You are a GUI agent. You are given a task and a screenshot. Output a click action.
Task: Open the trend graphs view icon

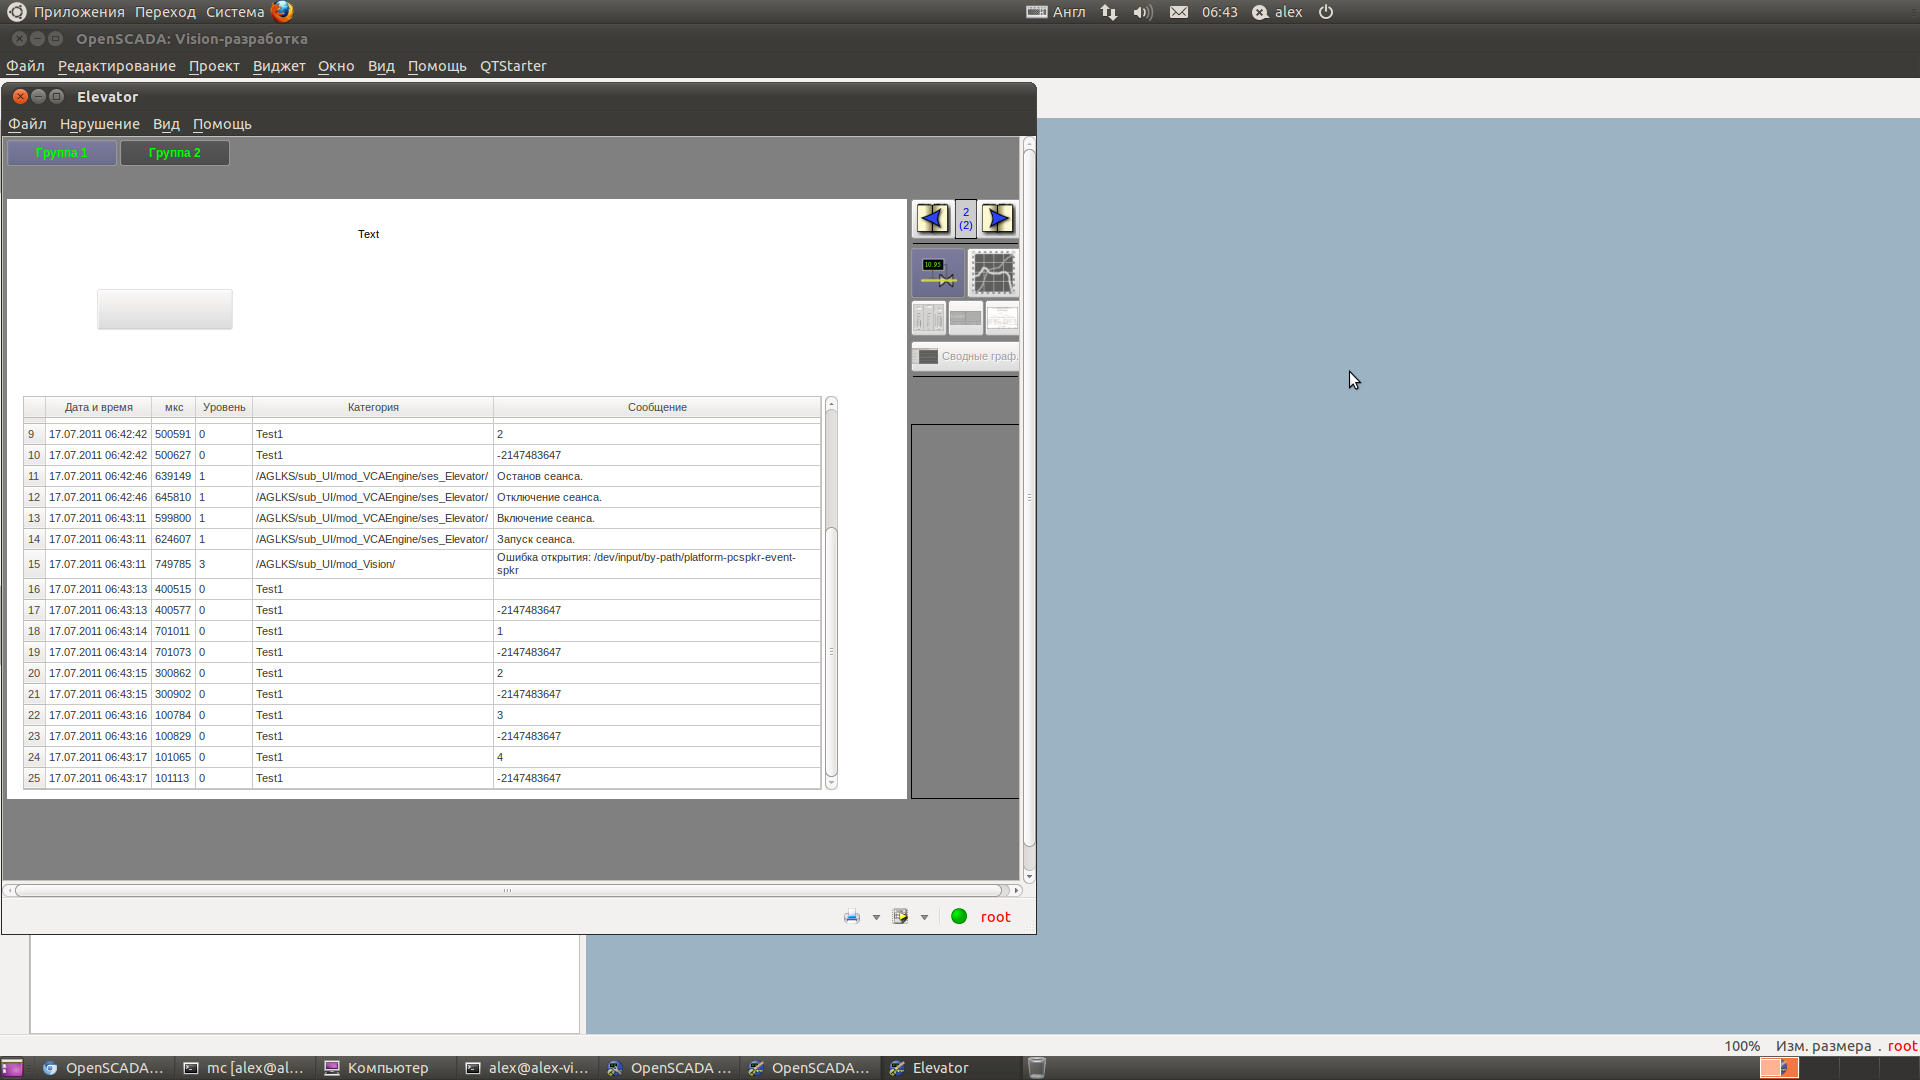(993, 272)
